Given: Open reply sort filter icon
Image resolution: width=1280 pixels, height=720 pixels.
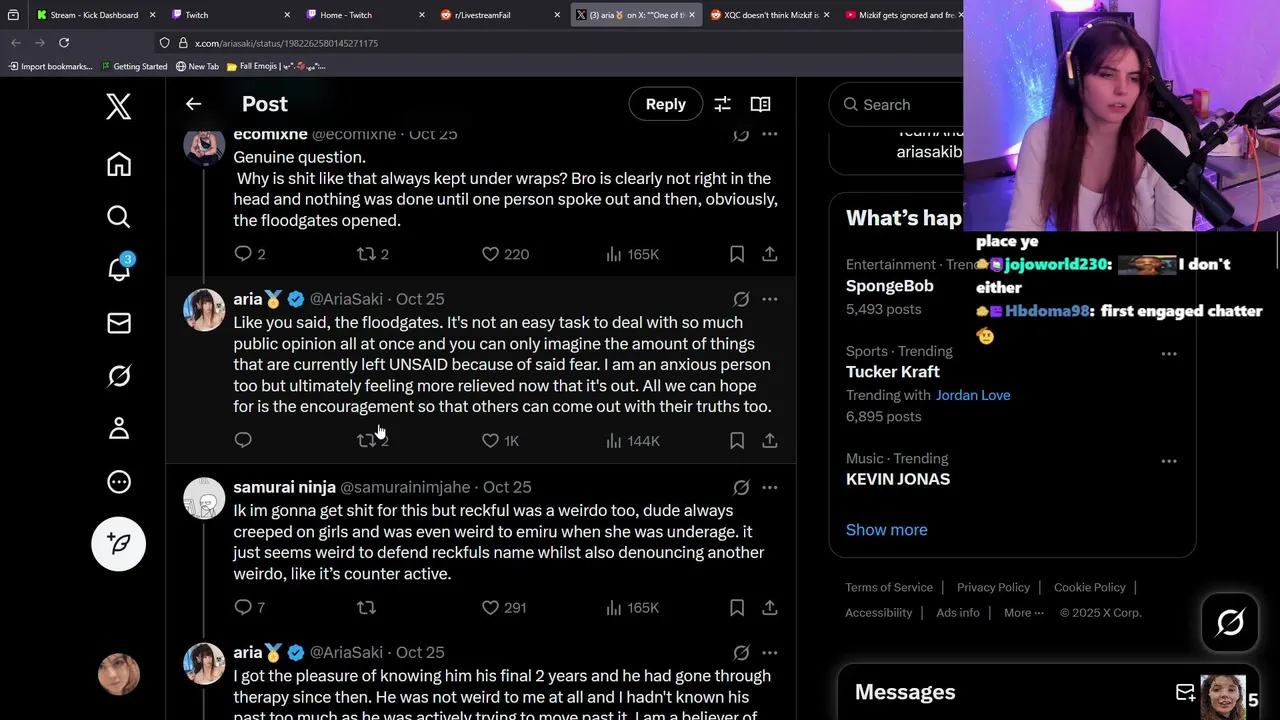Looking at the screenshot, I should click(722, 104).
